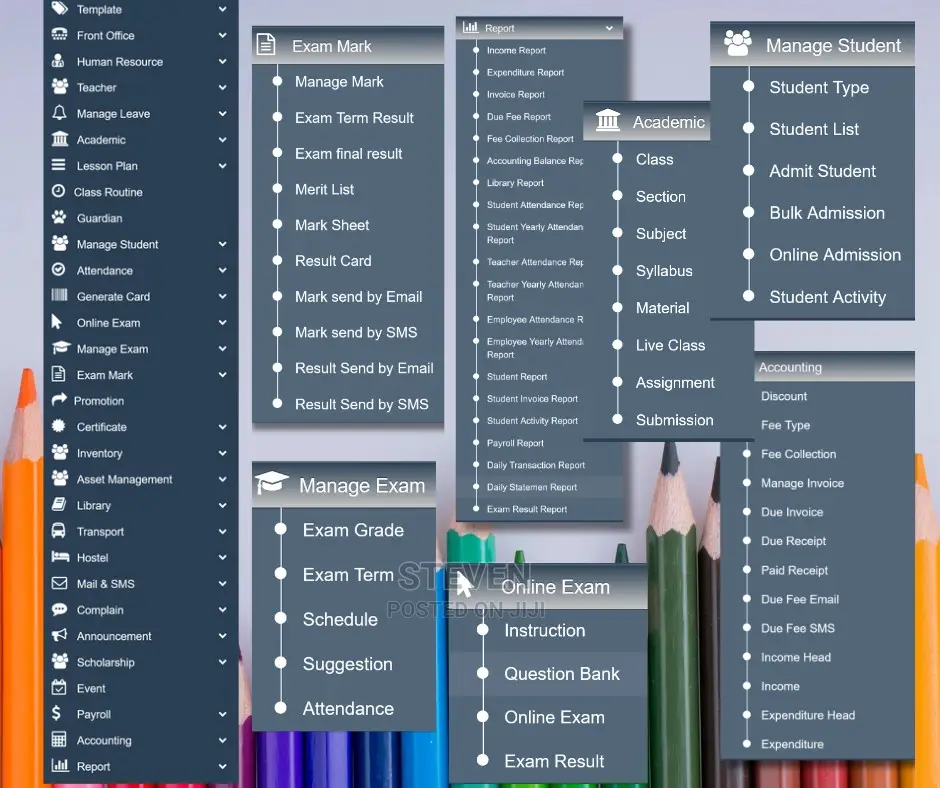Viewport: 940px width, 788px height.
Task: Open Student List in Manage Student panel
Action: [814, 129]
